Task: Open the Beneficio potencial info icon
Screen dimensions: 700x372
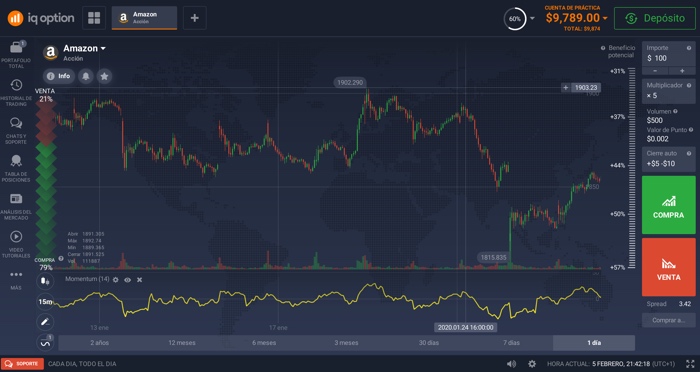Action: pyautogui.click(x=603, y=48)
